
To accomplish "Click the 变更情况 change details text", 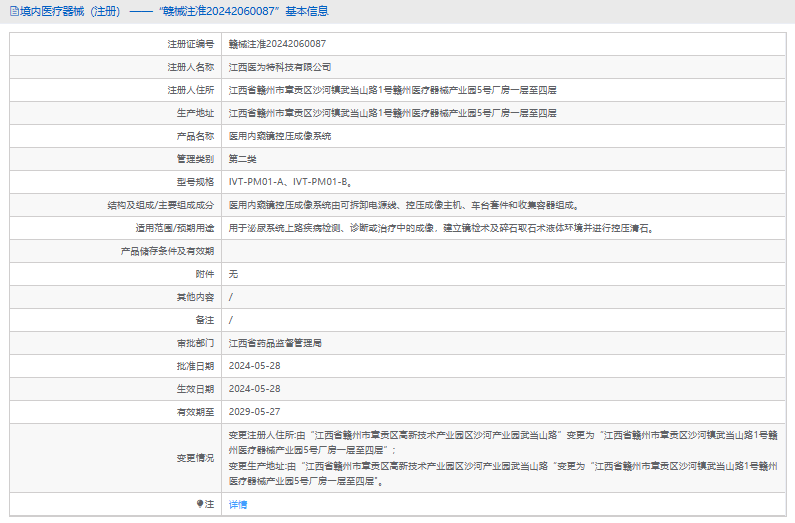I will (503, 458).
